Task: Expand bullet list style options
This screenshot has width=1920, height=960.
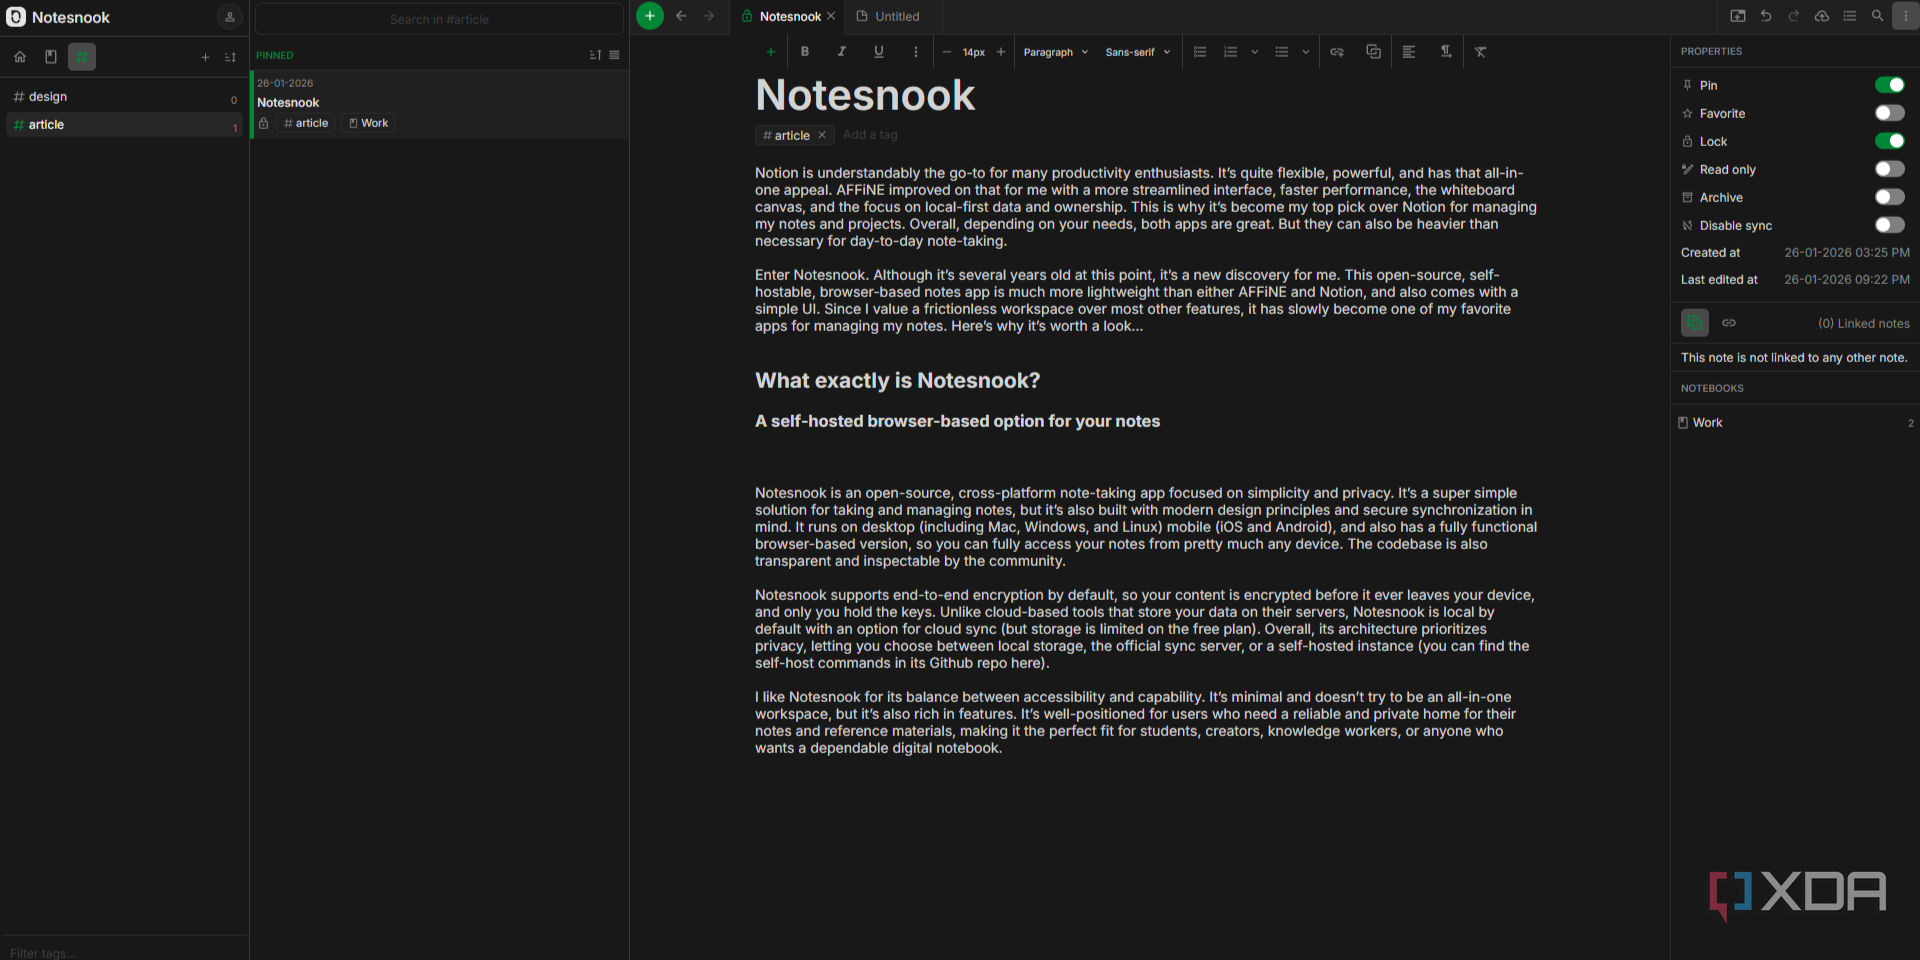Action: coord(1305,52)
